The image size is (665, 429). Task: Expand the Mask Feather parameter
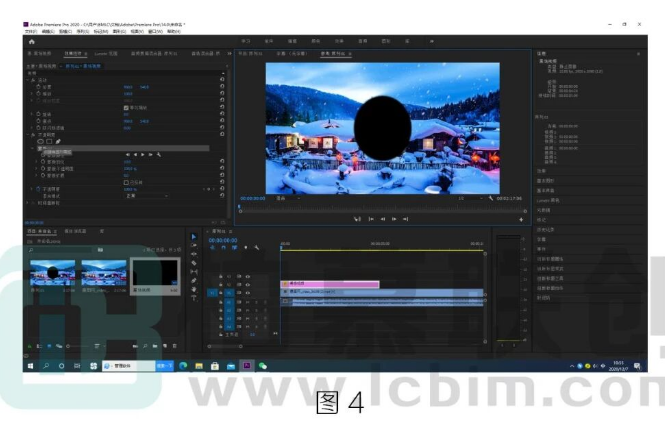(x=36, y=162)
